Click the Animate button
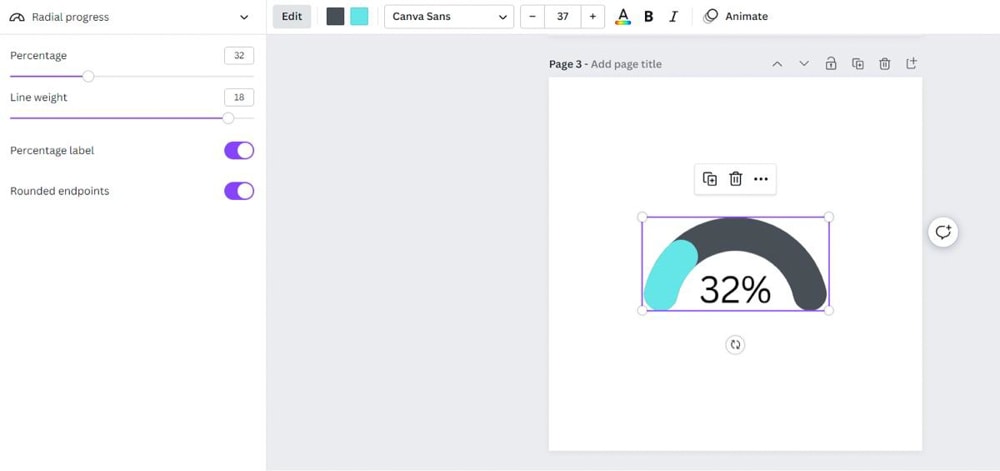 click(736, 17)
